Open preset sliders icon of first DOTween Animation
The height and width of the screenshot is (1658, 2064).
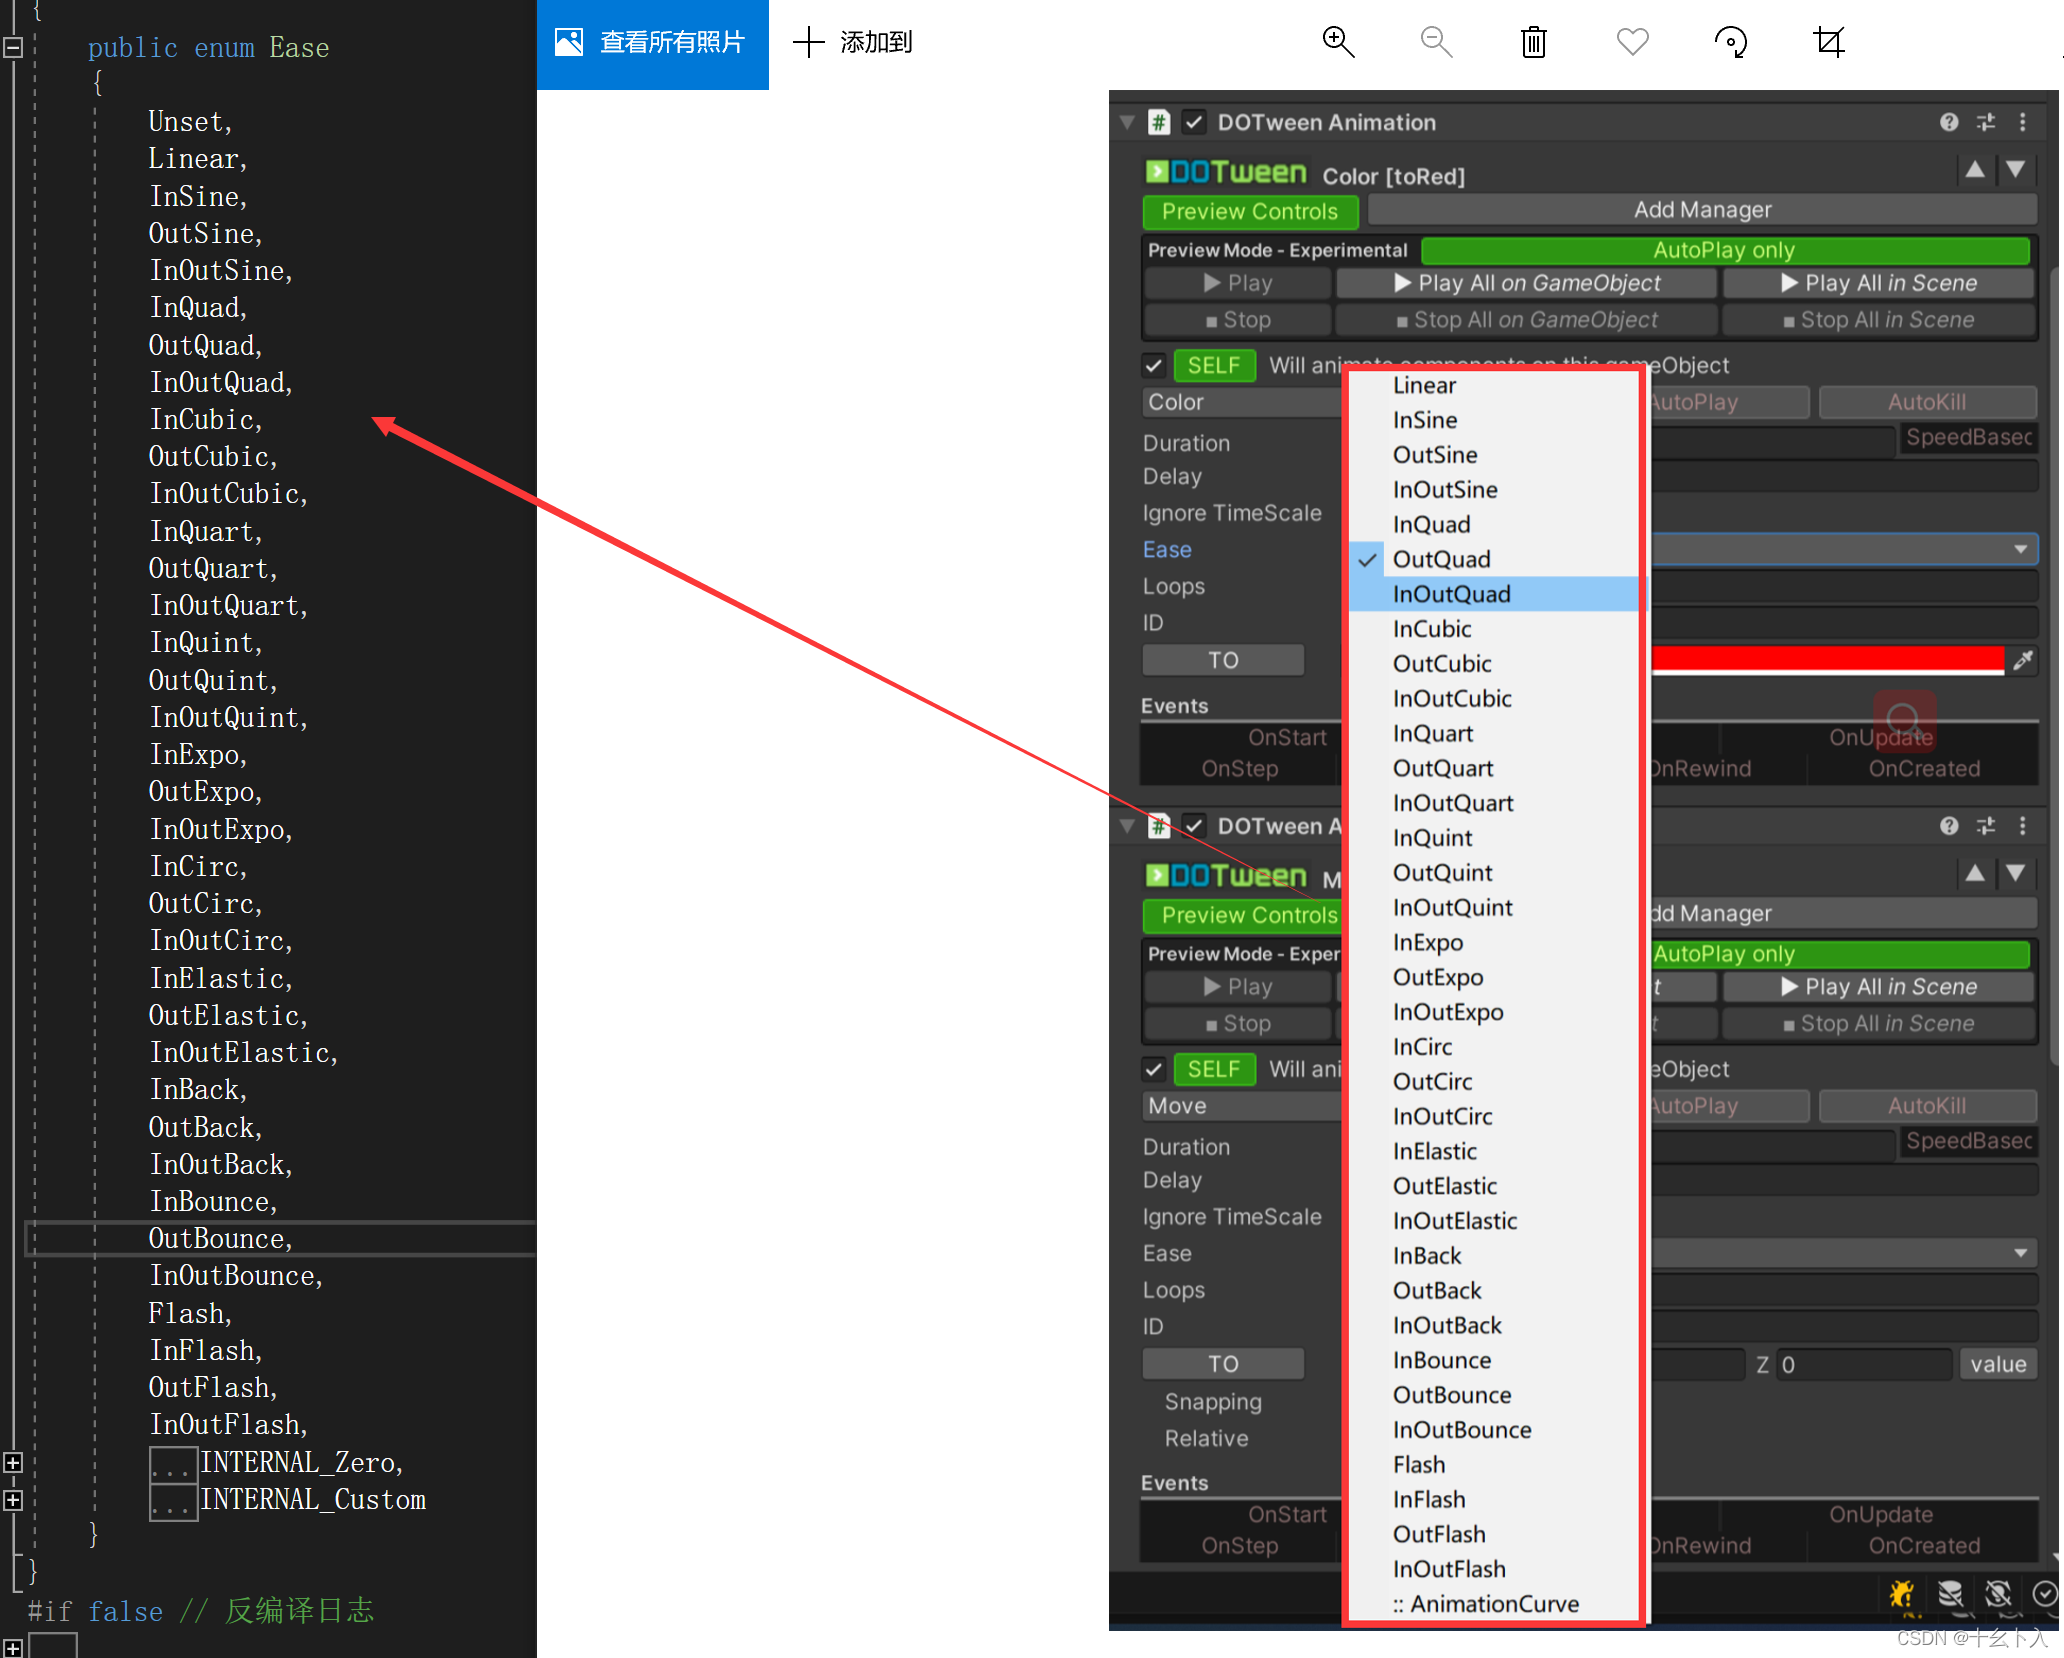point(1986,122)
